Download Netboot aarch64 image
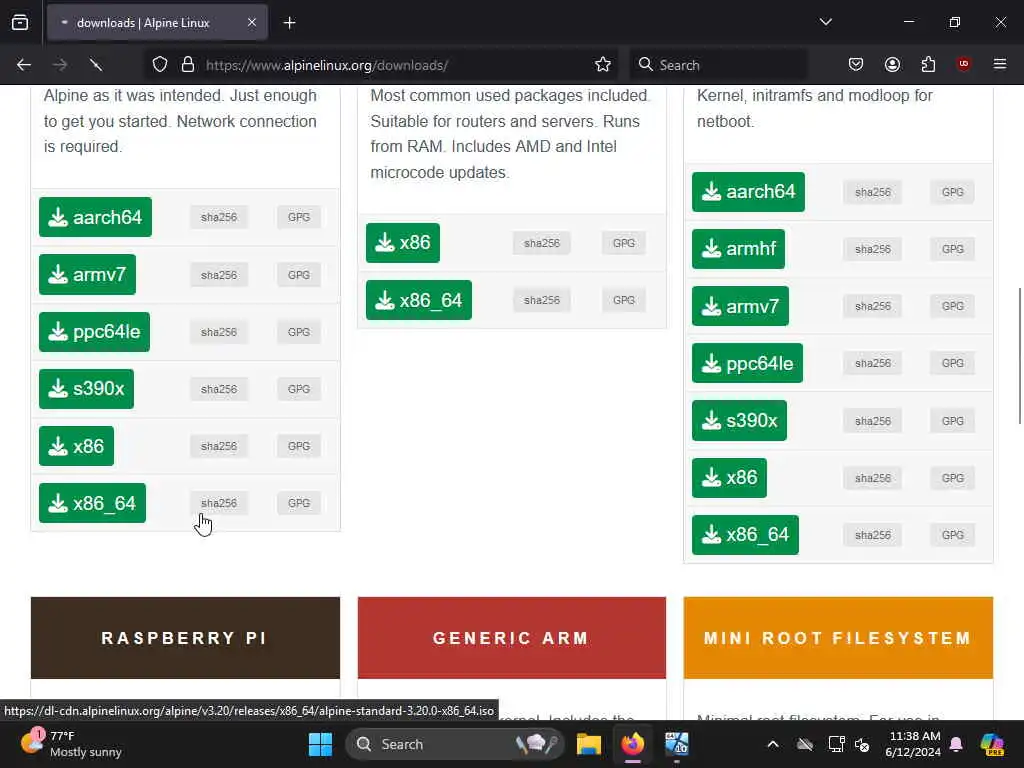 pos(748,191)
